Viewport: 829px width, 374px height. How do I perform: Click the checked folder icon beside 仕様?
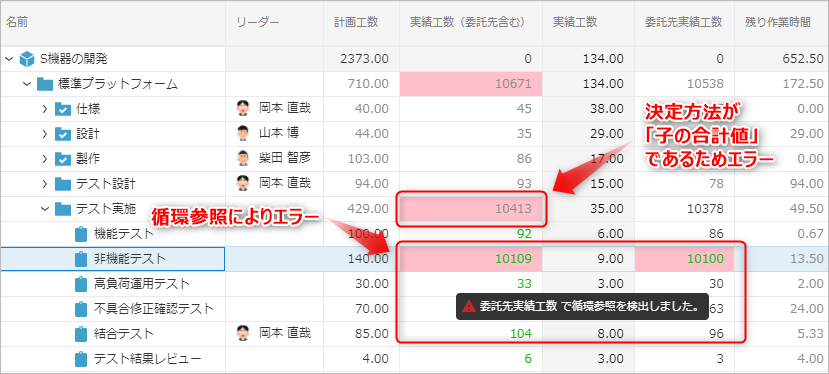click(63, 109)
